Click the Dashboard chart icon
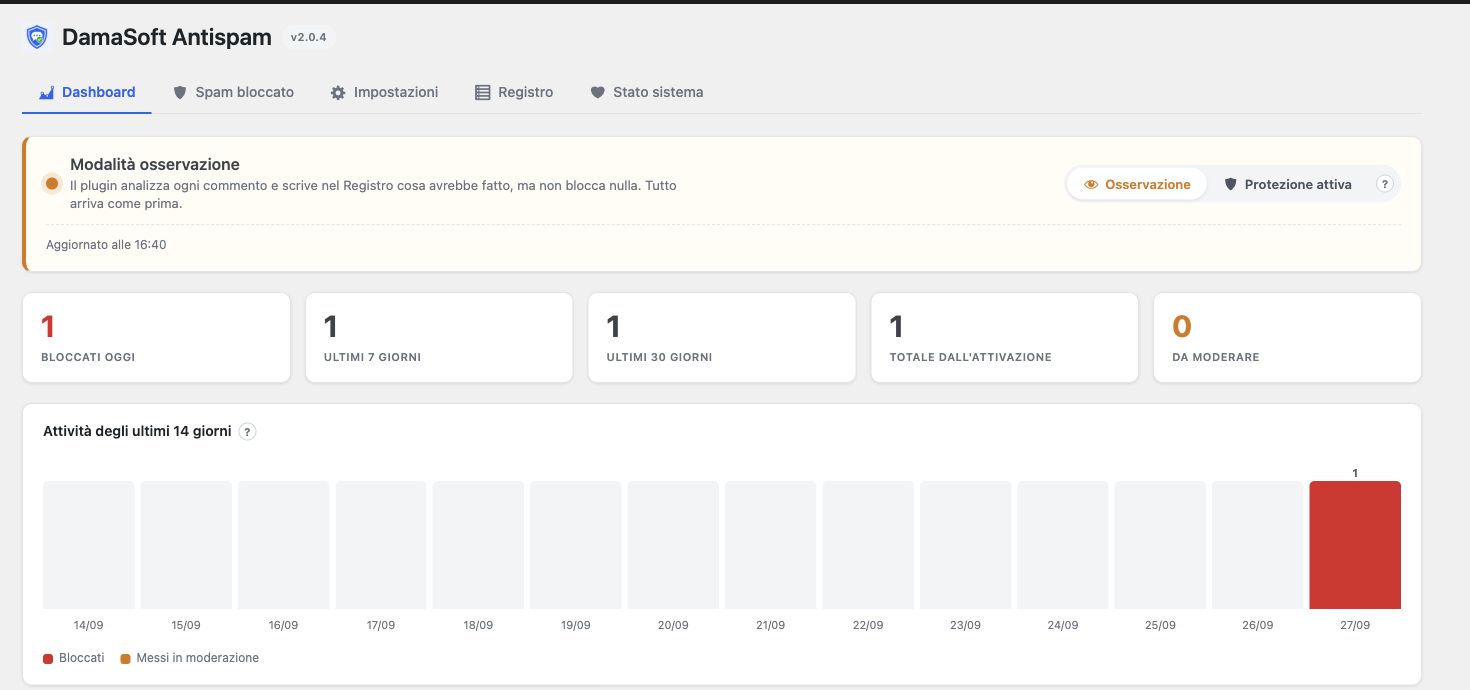 pos(46,92)
